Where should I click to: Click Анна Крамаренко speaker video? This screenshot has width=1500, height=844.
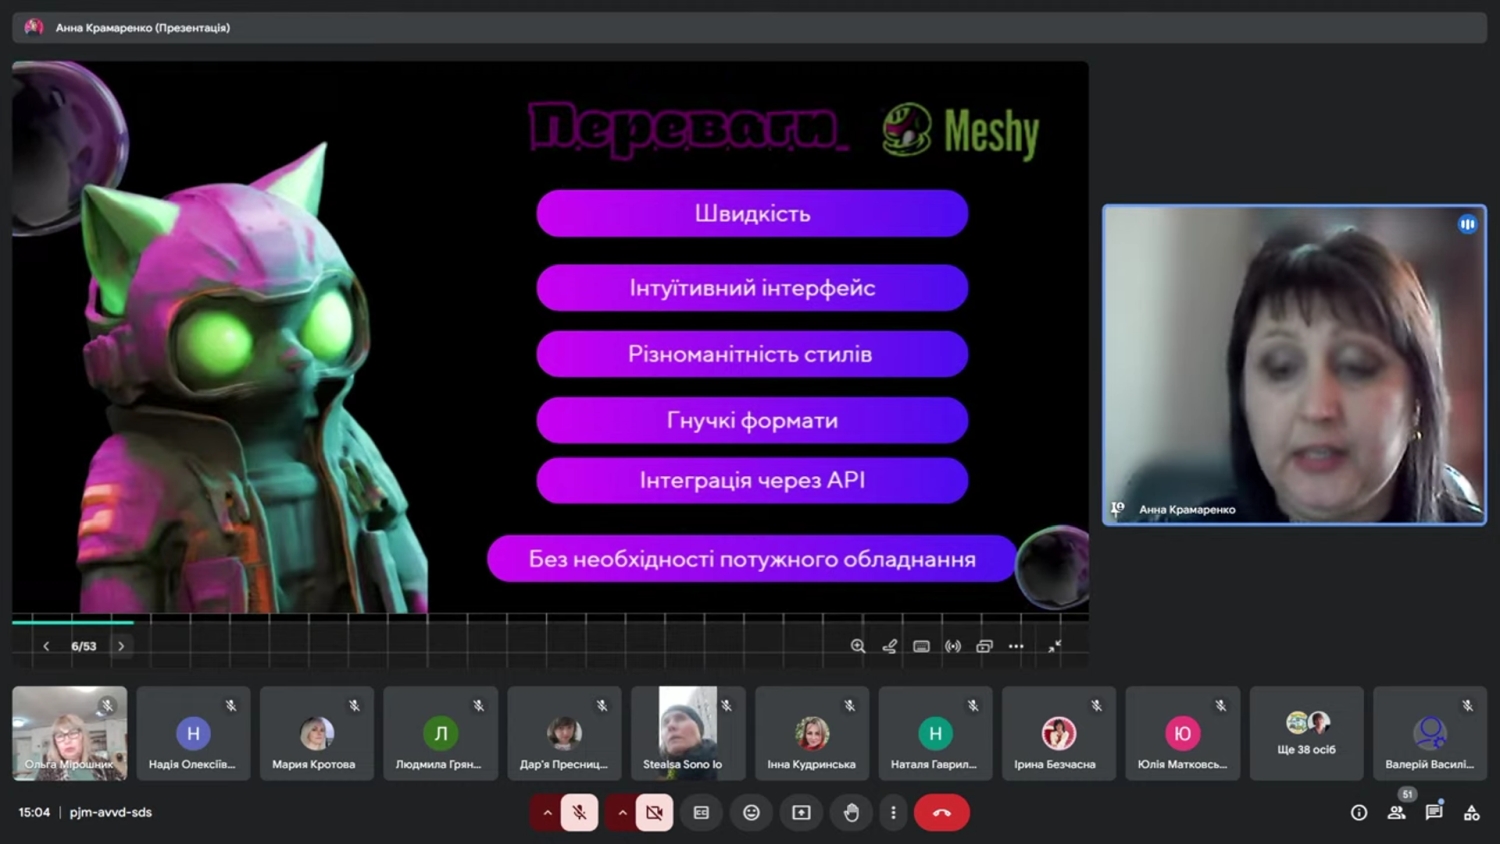(x=1294, y=365)
